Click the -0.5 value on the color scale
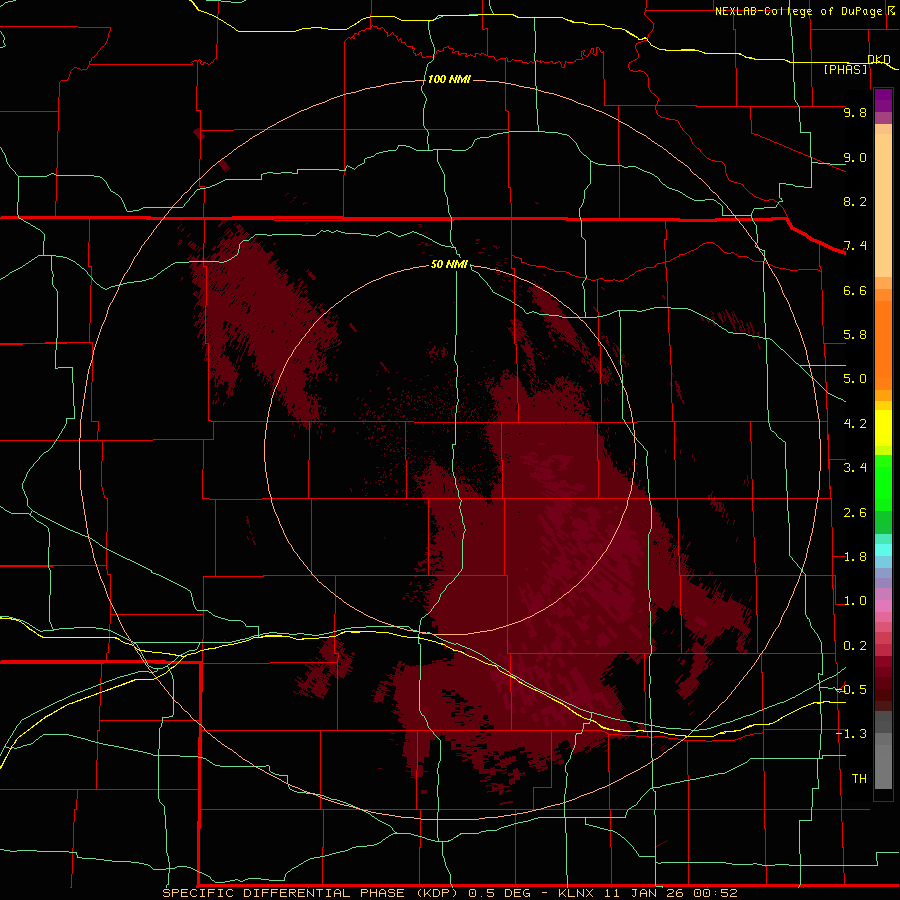The height and width of the screenshot is (900, 900). (851, 690)
